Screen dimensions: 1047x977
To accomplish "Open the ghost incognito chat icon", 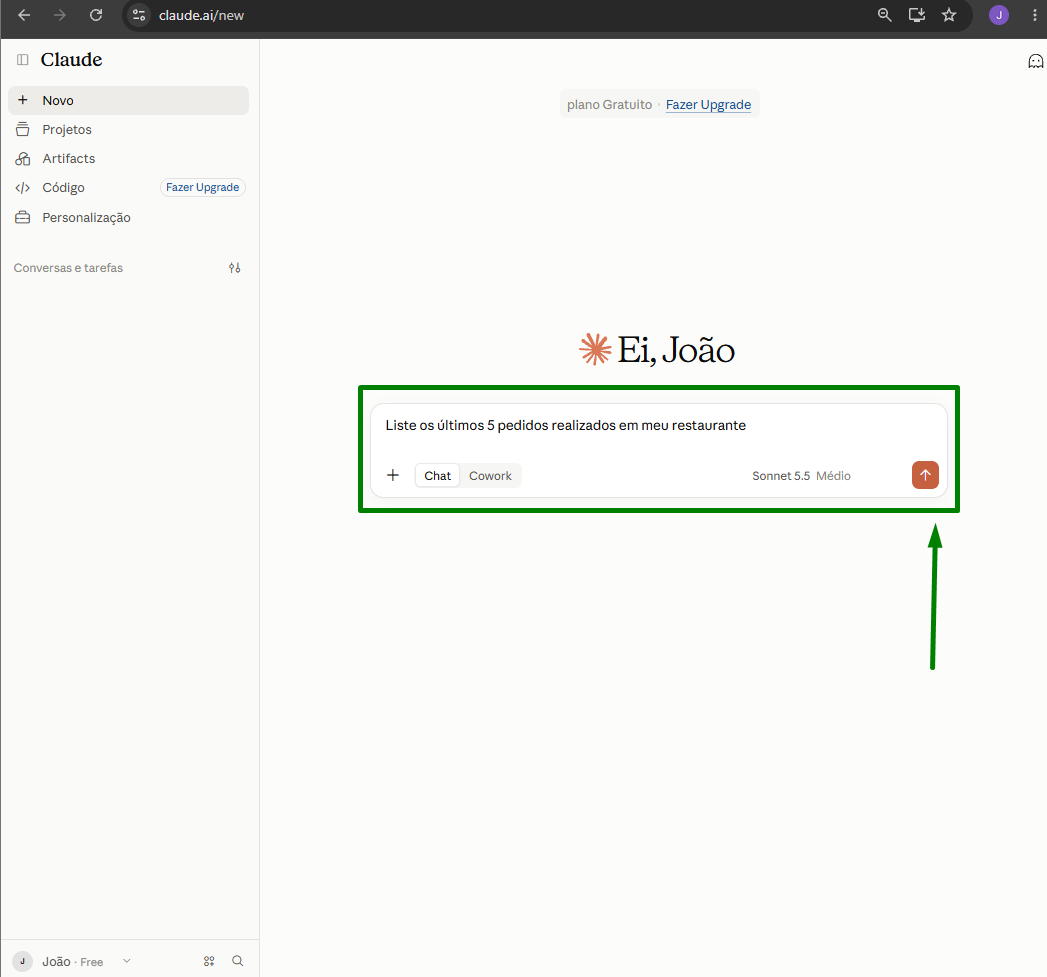I will pyautogui.click(x=1035, y=61).
